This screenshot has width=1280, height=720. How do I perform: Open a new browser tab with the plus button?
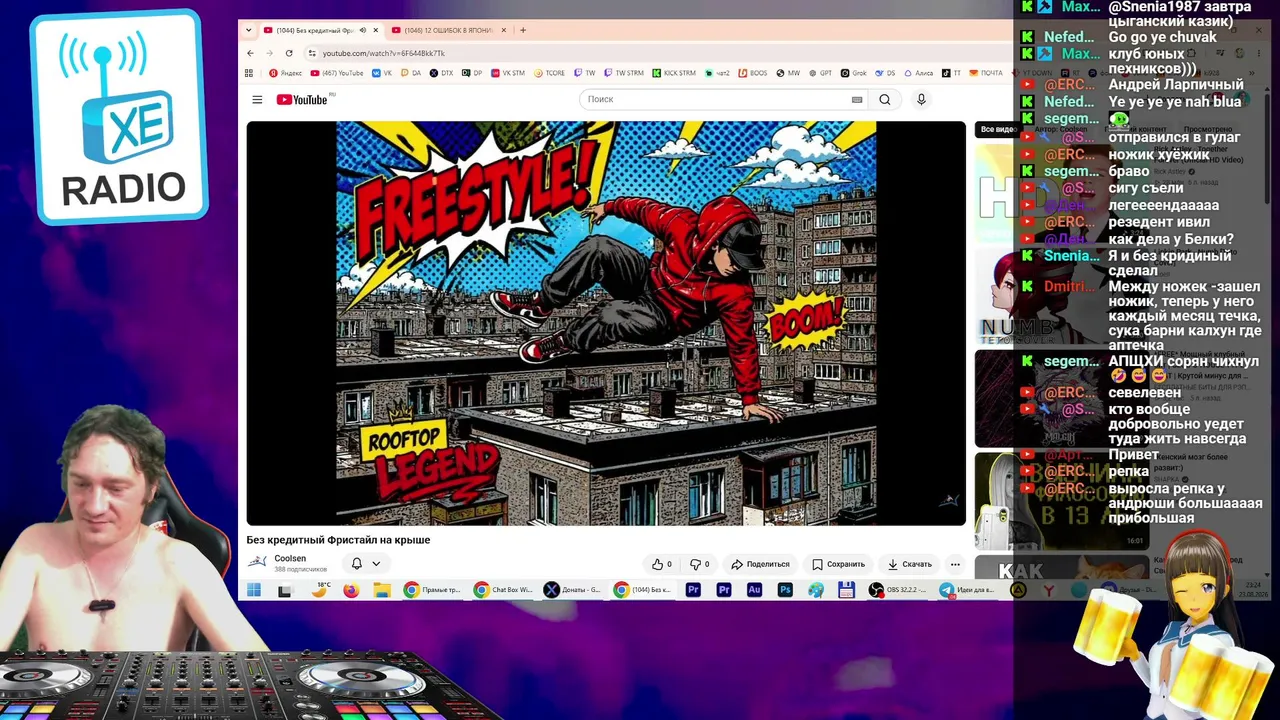point(523,31)
